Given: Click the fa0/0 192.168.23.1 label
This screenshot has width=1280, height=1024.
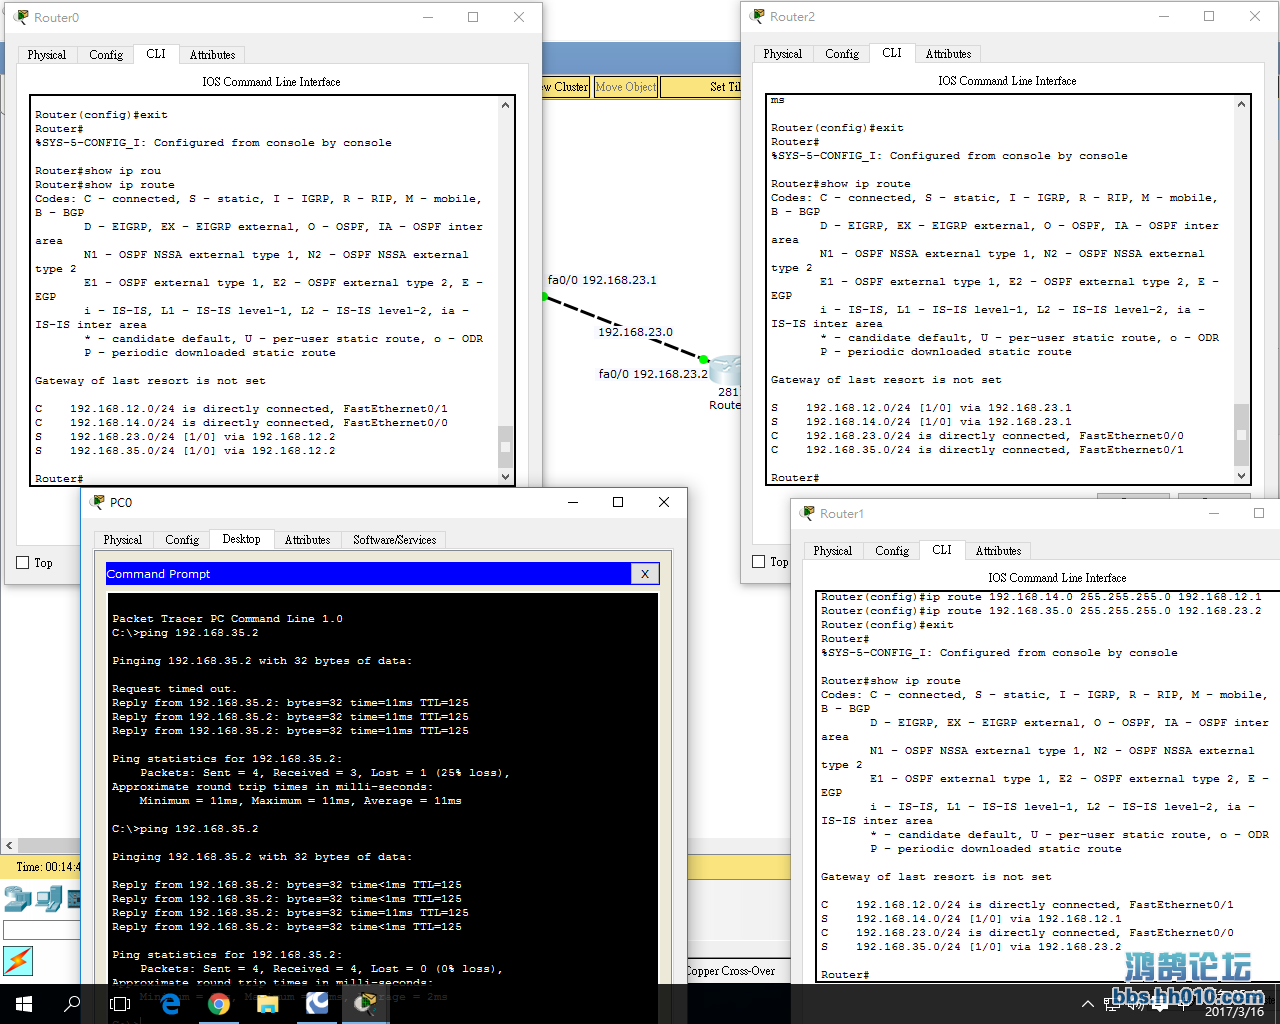Looking at the screenshot, I should click(x=602, y=280).
